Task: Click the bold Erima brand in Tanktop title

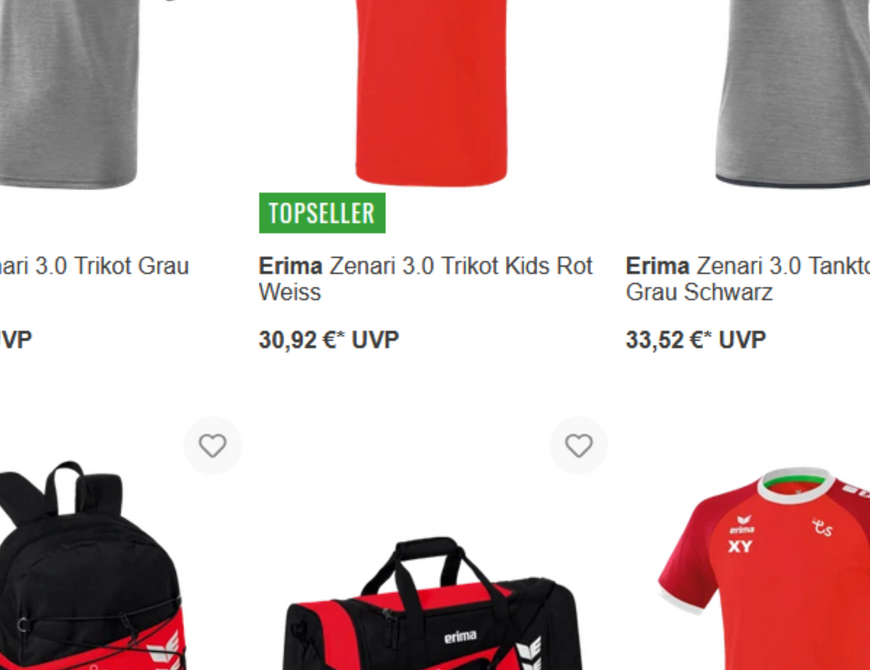Action: coord(657,266)
